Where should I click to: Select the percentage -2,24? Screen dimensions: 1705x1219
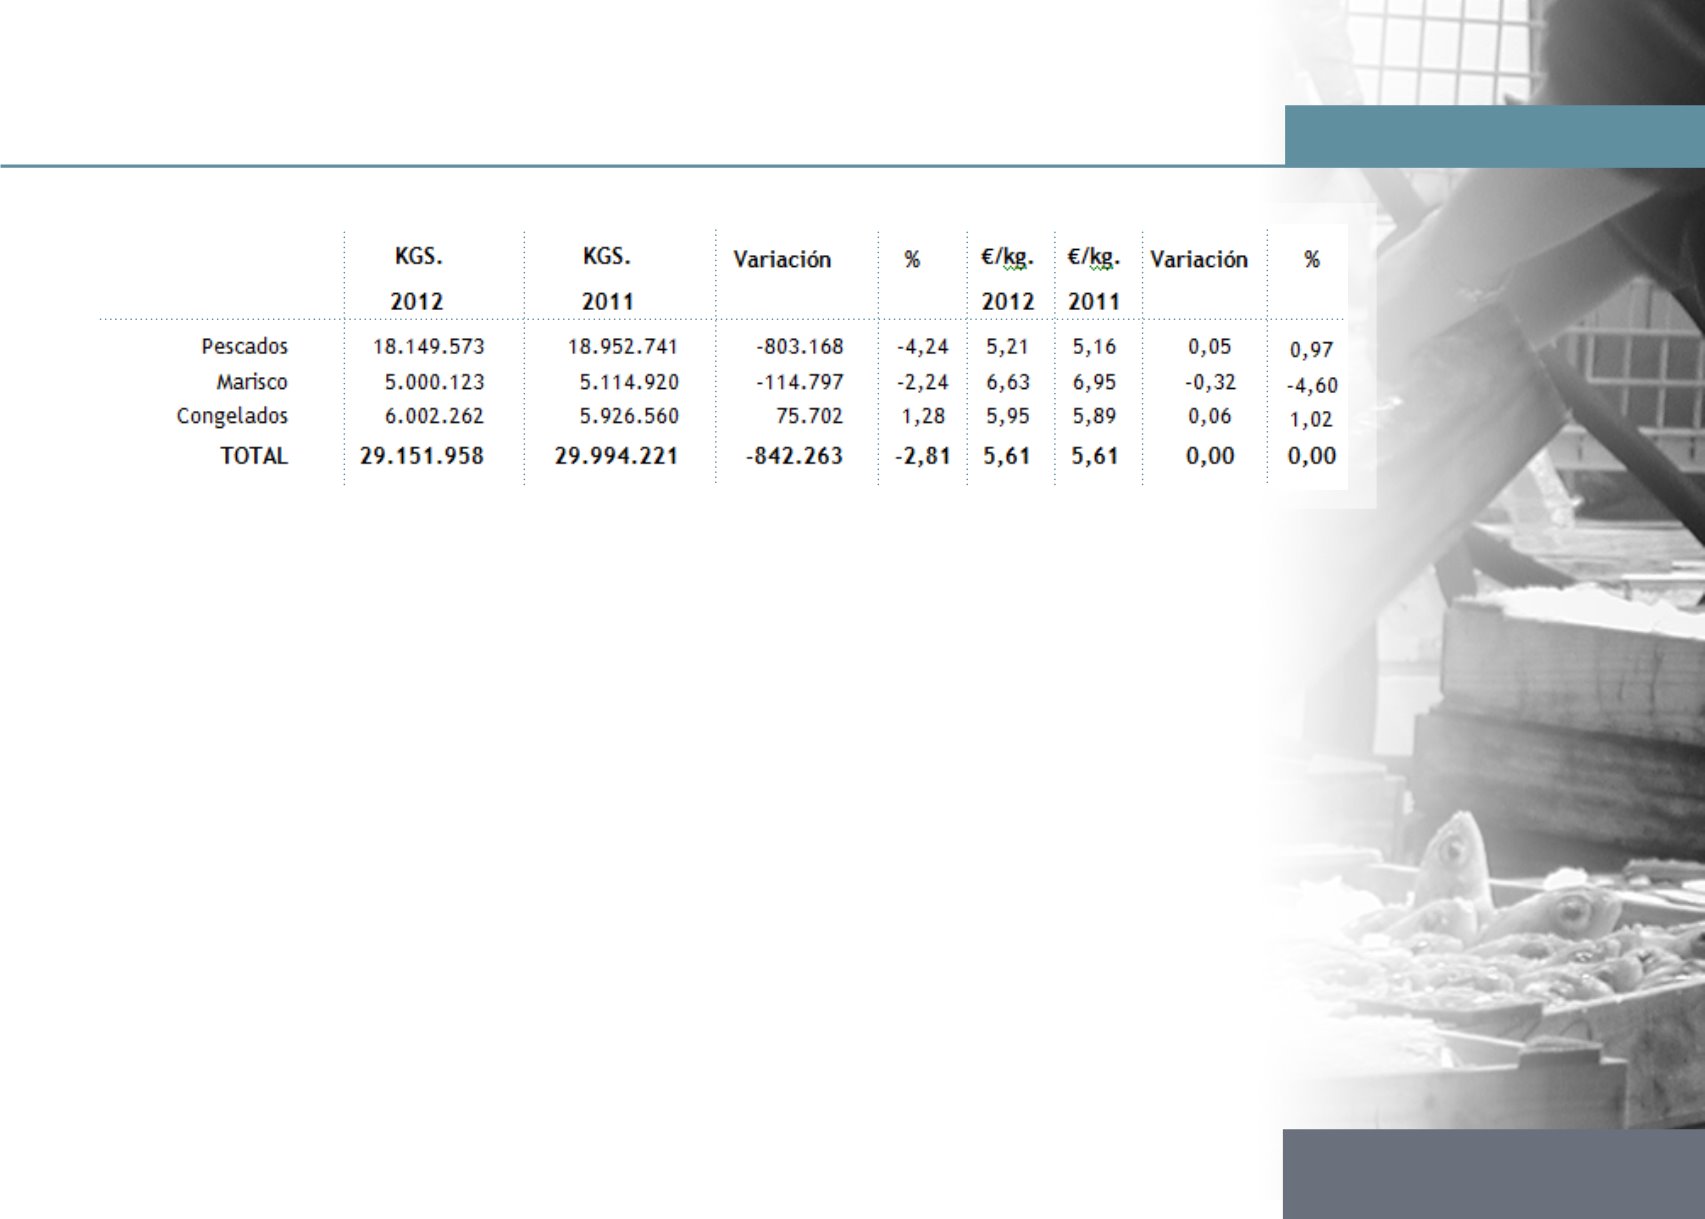point(922,382)
